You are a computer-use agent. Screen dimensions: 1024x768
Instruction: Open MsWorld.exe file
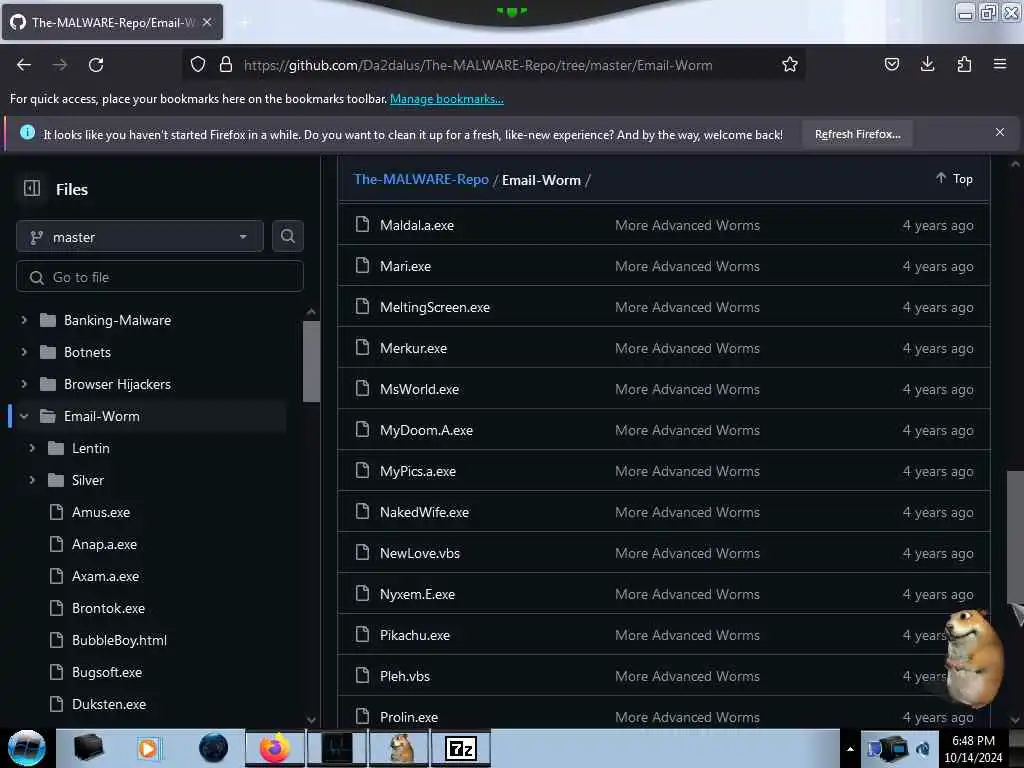419,389
